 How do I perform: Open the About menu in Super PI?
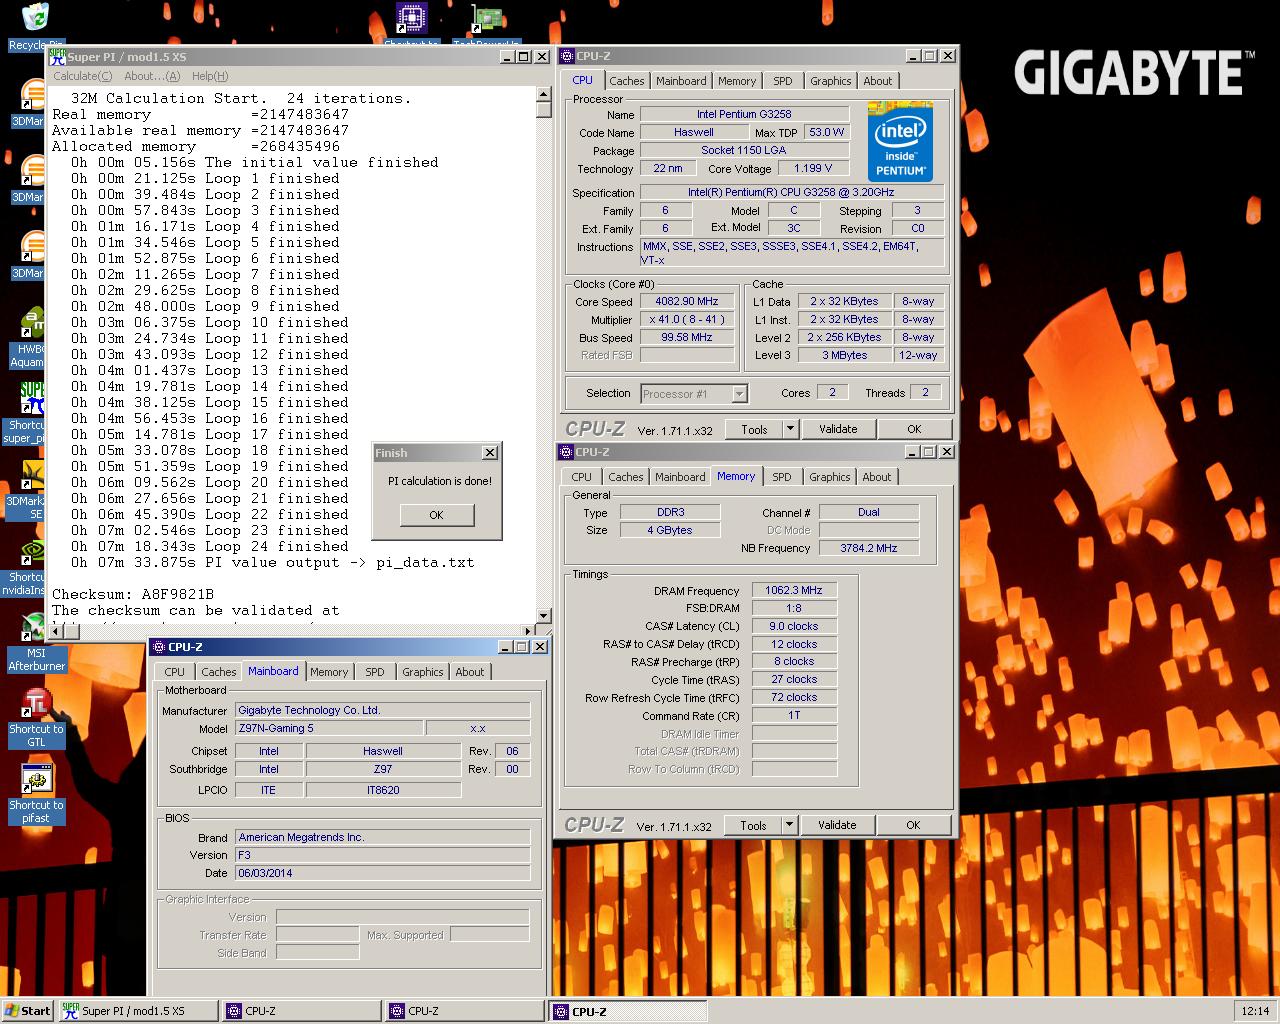[152, 76]
